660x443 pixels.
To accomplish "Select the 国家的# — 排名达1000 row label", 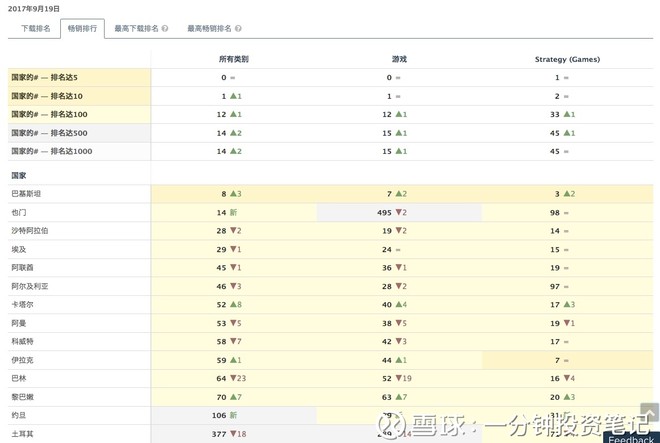I will [x=51, y=151].
